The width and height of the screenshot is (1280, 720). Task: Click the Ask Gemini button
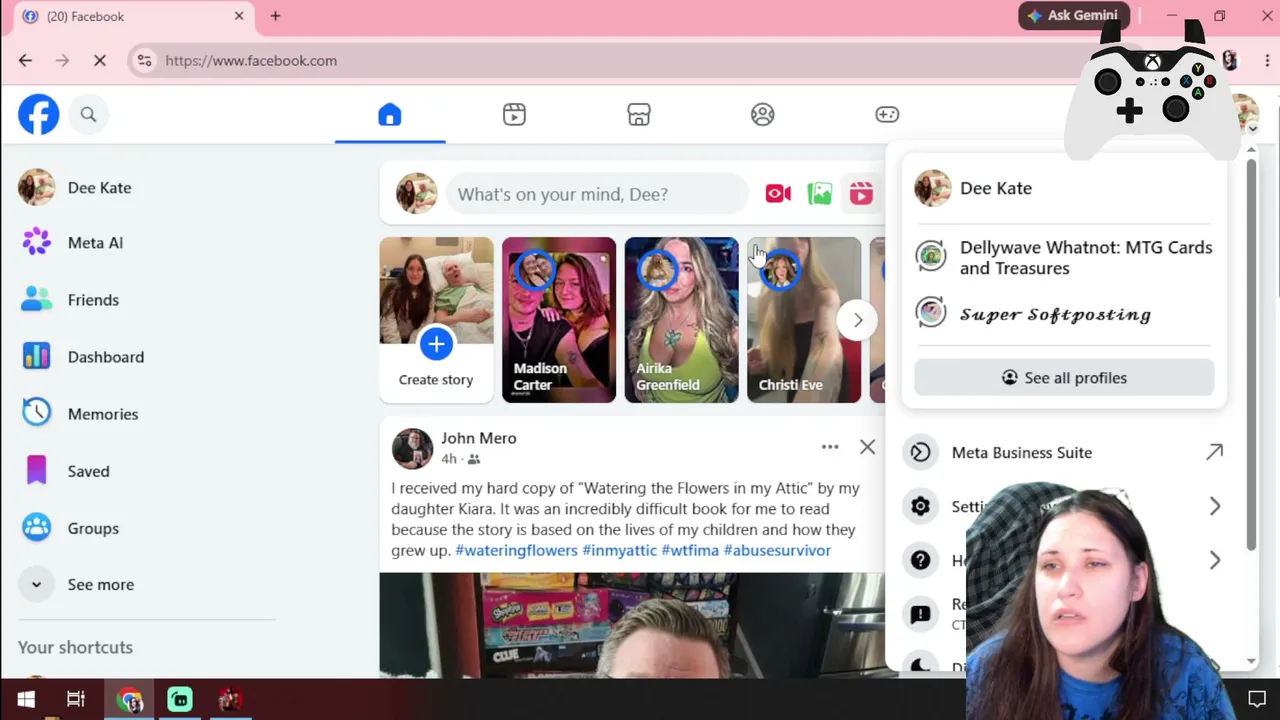click(x=1074, y=16)
